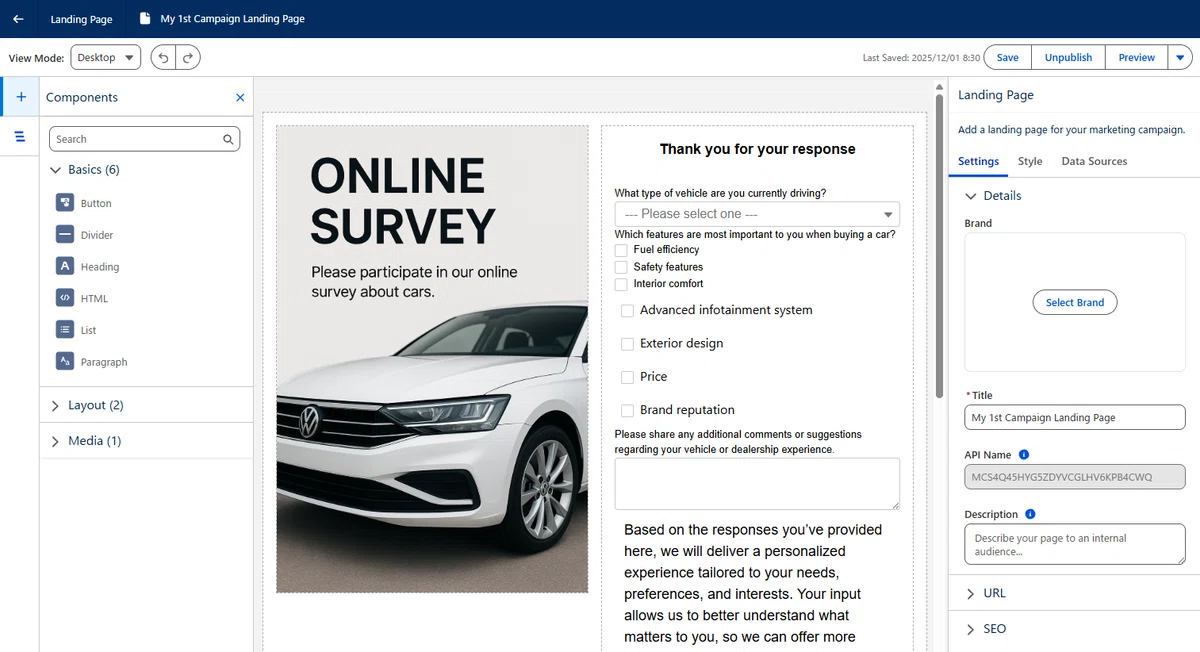
Task: Select the Online Survey car image
Action: [432, 358]
